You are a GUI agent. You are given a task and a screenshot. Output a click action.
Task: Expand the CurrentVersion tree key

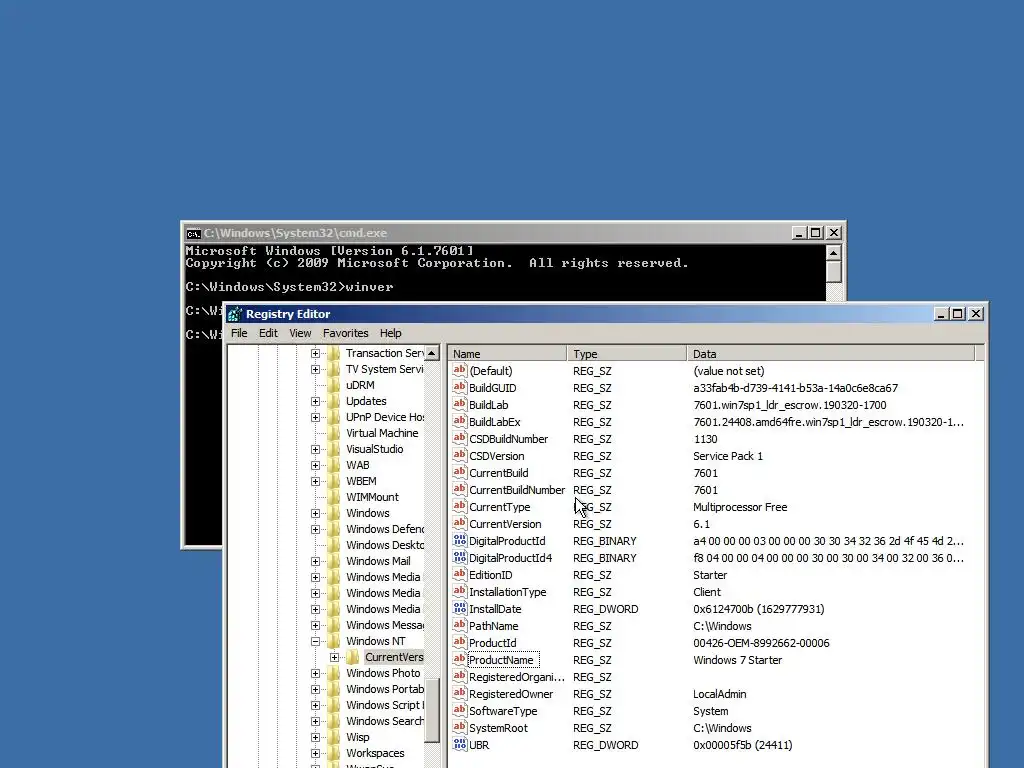pyautogui.click(x=334, y=658)
